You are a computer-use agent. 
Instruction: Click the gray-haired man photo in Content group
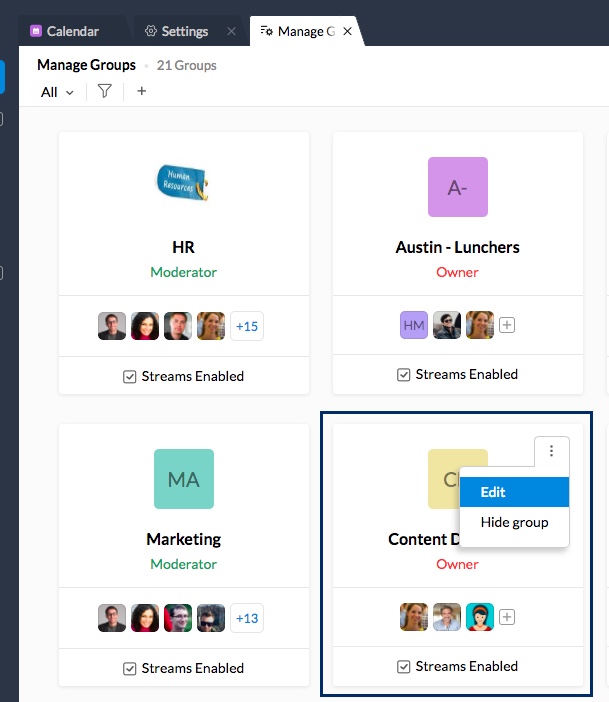(447, 617)
